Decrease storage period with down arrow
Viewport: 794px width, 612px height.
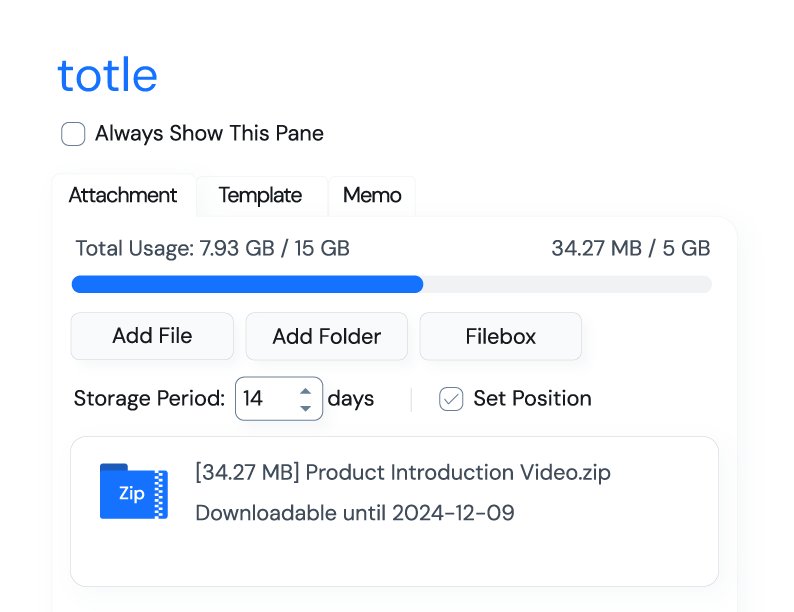click(306, 407)
